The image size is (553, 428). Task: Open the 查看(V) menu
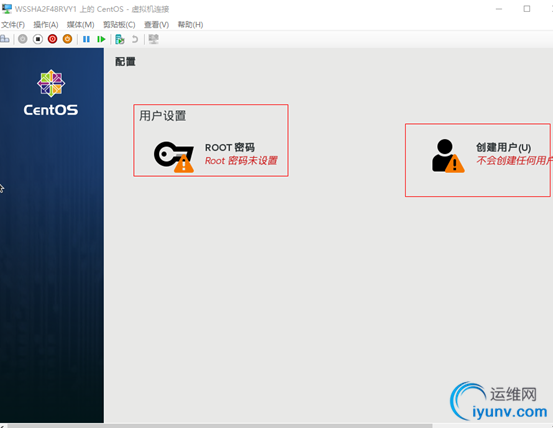pos(157,25)
